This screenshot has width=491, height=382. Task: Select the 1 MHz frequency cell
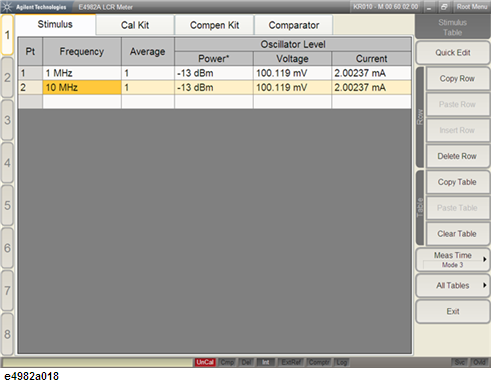point(82,73)
